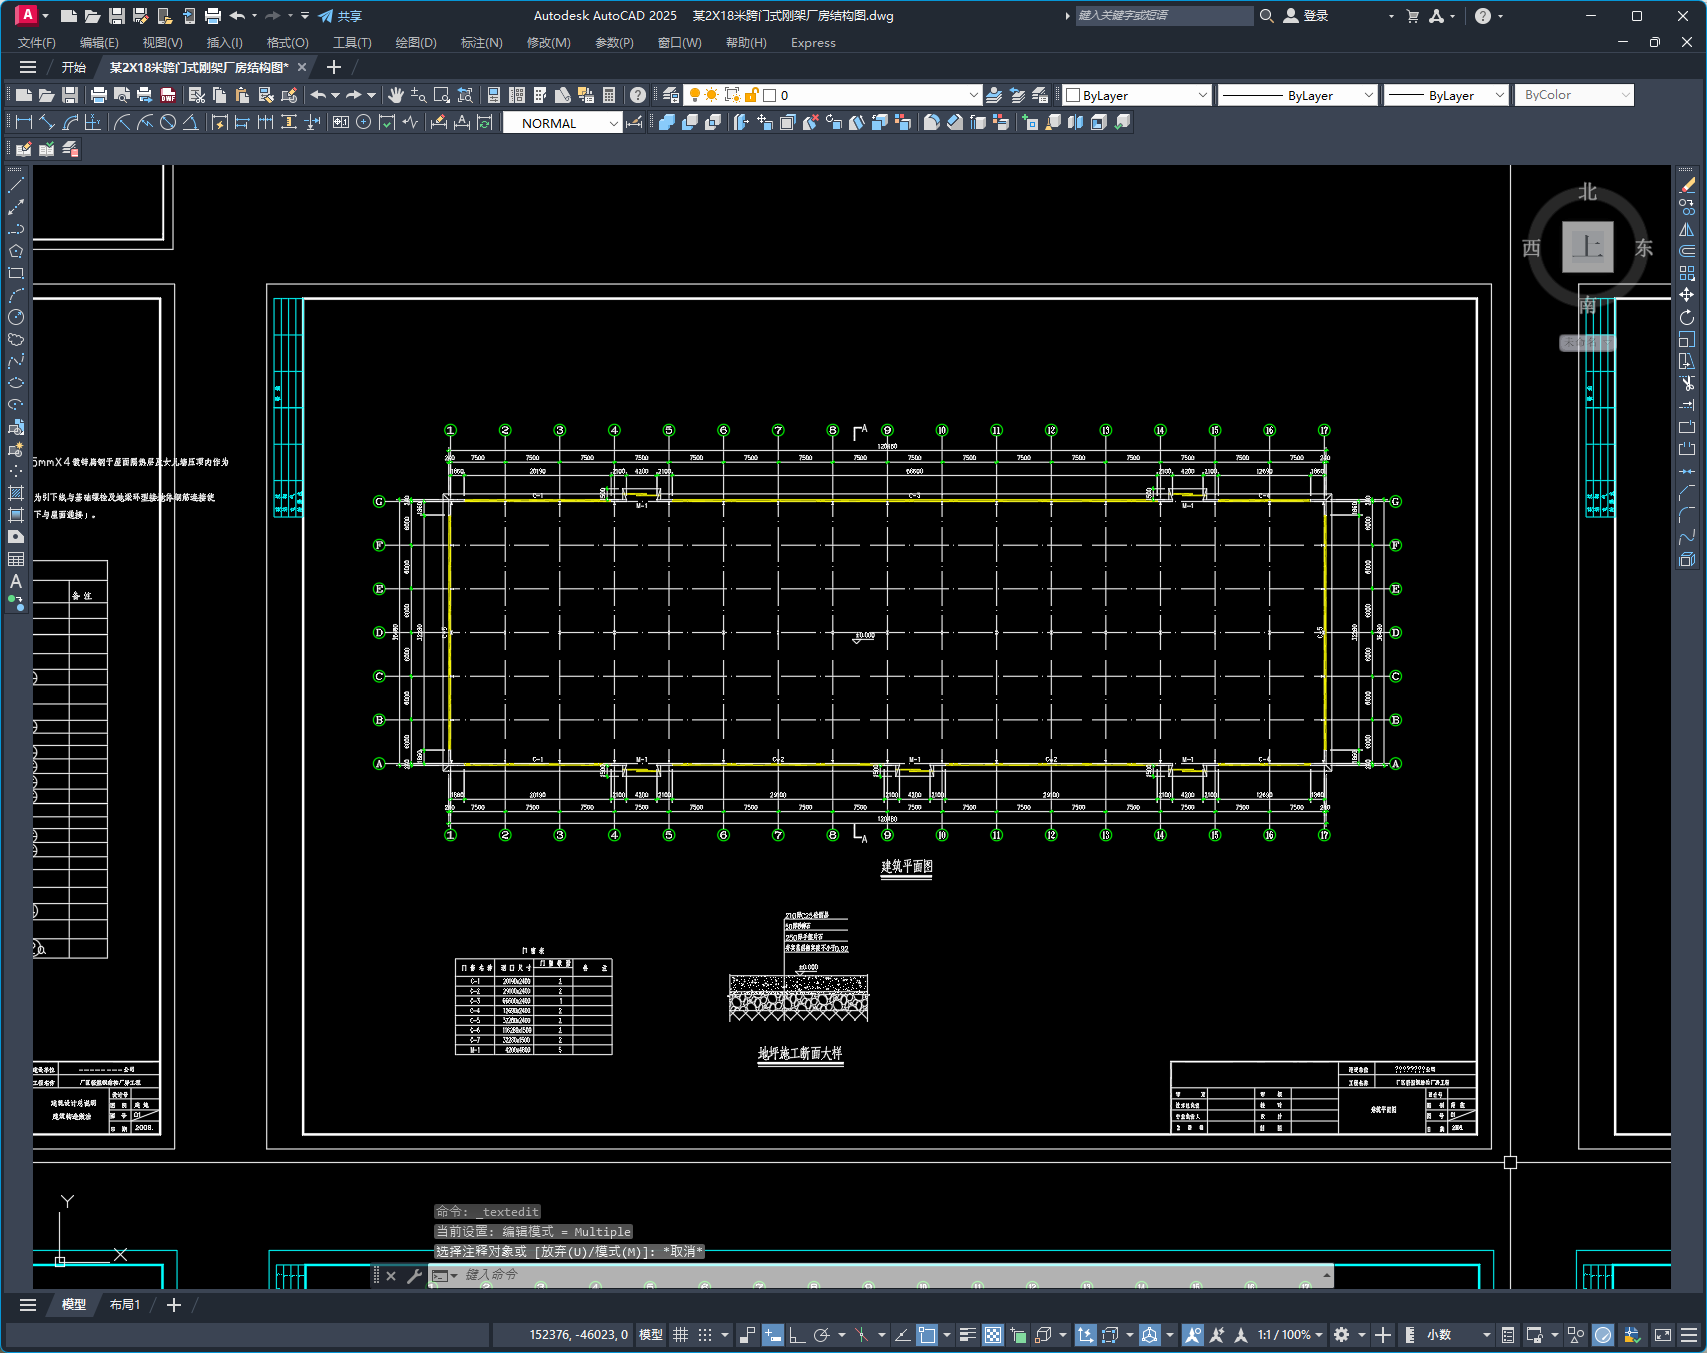
Task: Open the 1:1 annotation scale dropdown
Action: pyautogui.click(x=1290, y=1335)
